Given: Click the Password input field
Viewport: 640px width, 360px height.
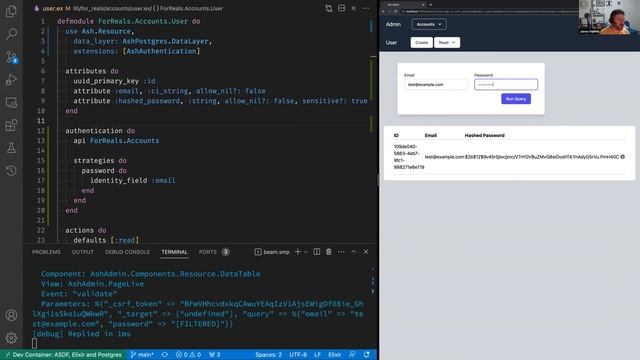Looking at the screenshot, I should point(506,84).
